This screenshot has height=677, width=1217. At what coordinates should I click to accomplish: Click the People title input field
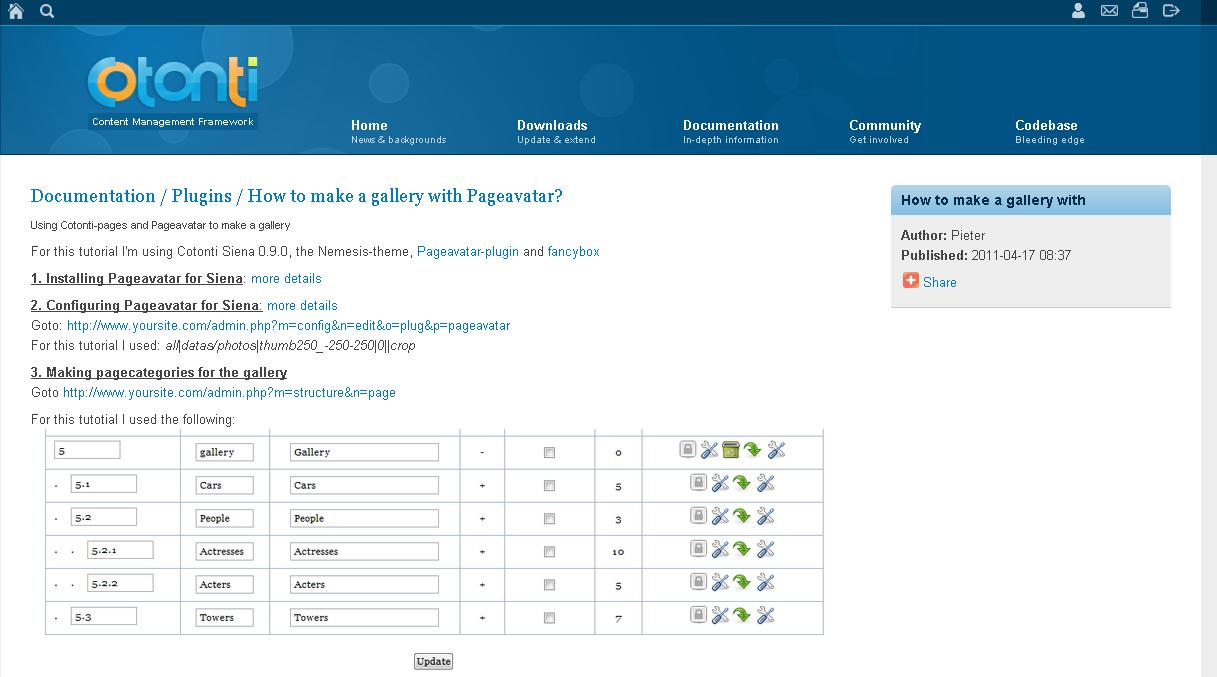point(365,519)
